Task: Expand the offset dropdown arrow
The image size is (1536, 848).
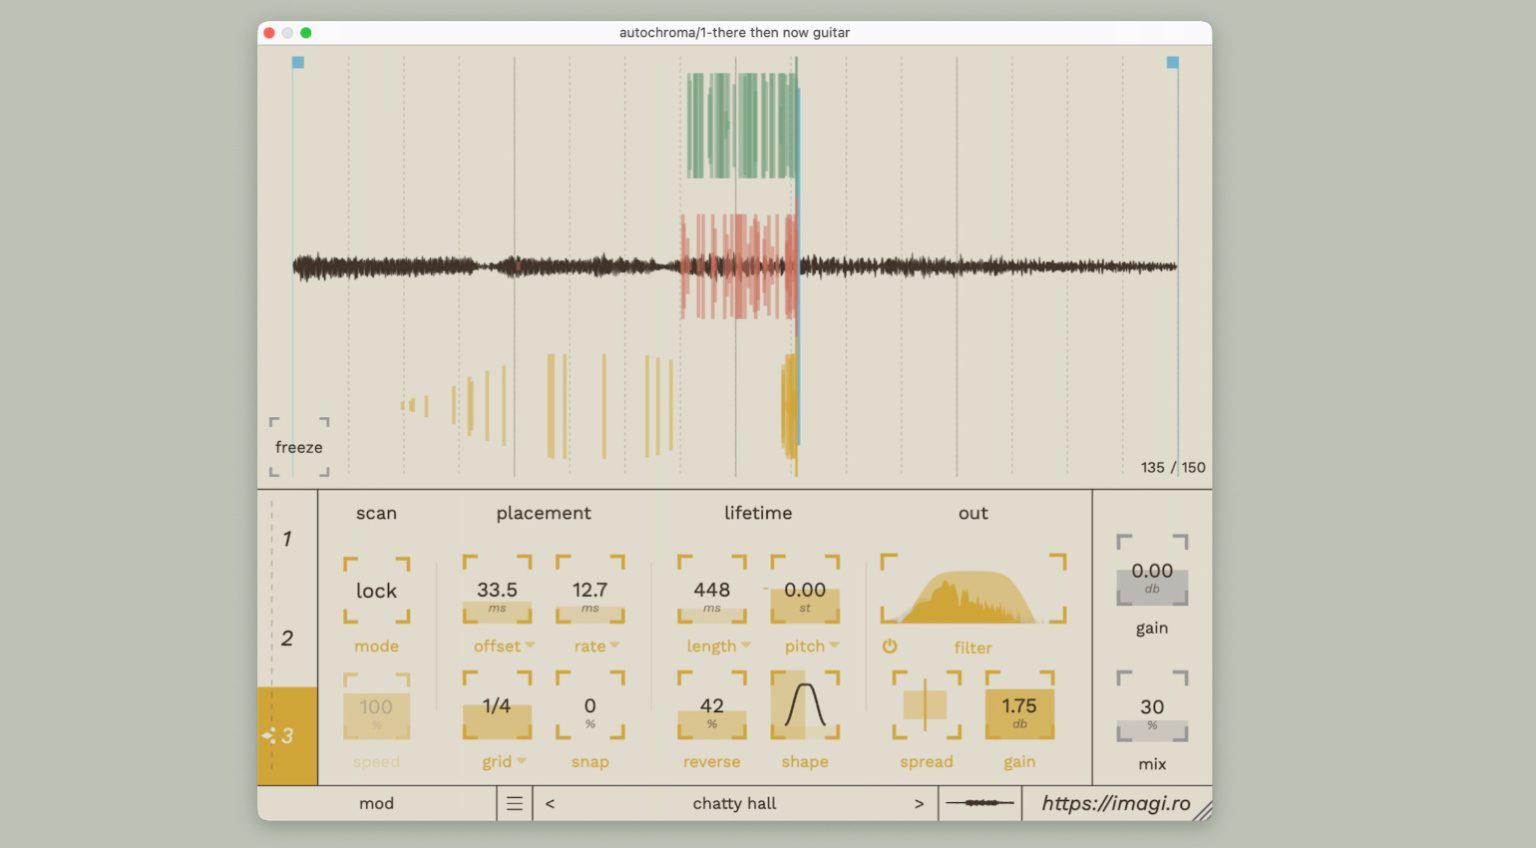Action: click(x=530, y=645)
